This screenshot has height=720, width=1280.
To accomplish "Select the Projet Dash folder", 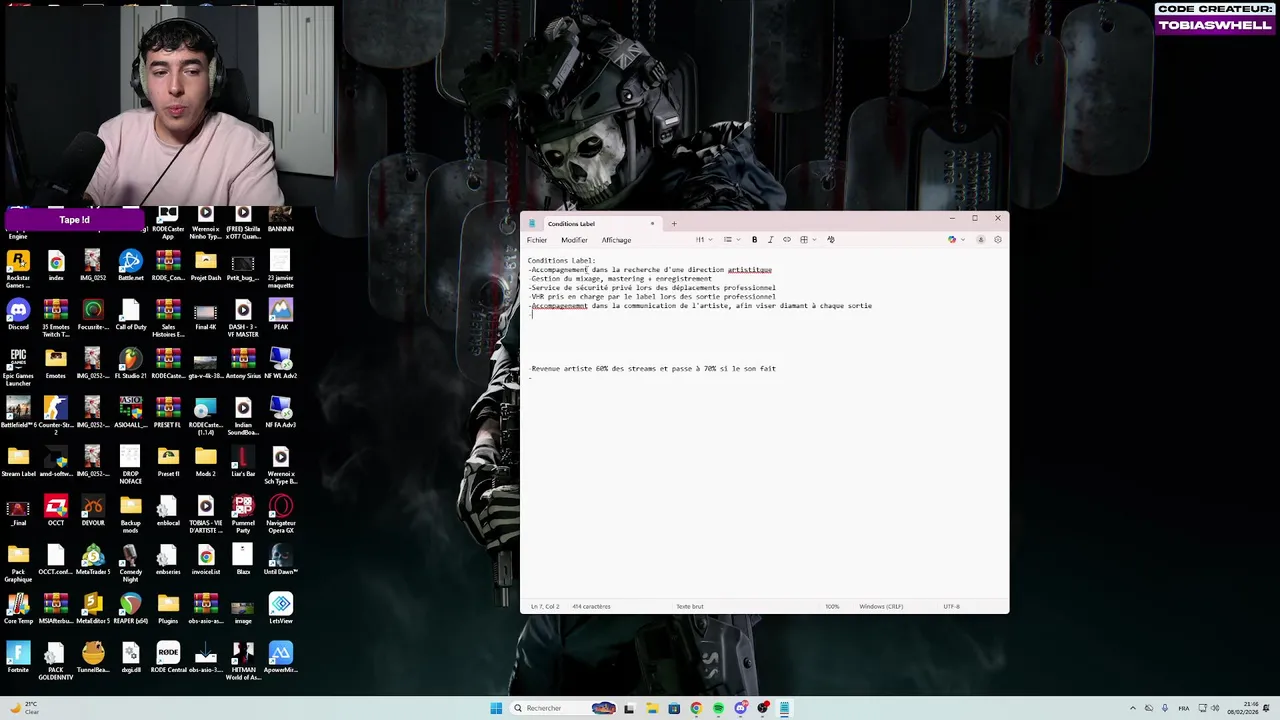I will [206, 266].
